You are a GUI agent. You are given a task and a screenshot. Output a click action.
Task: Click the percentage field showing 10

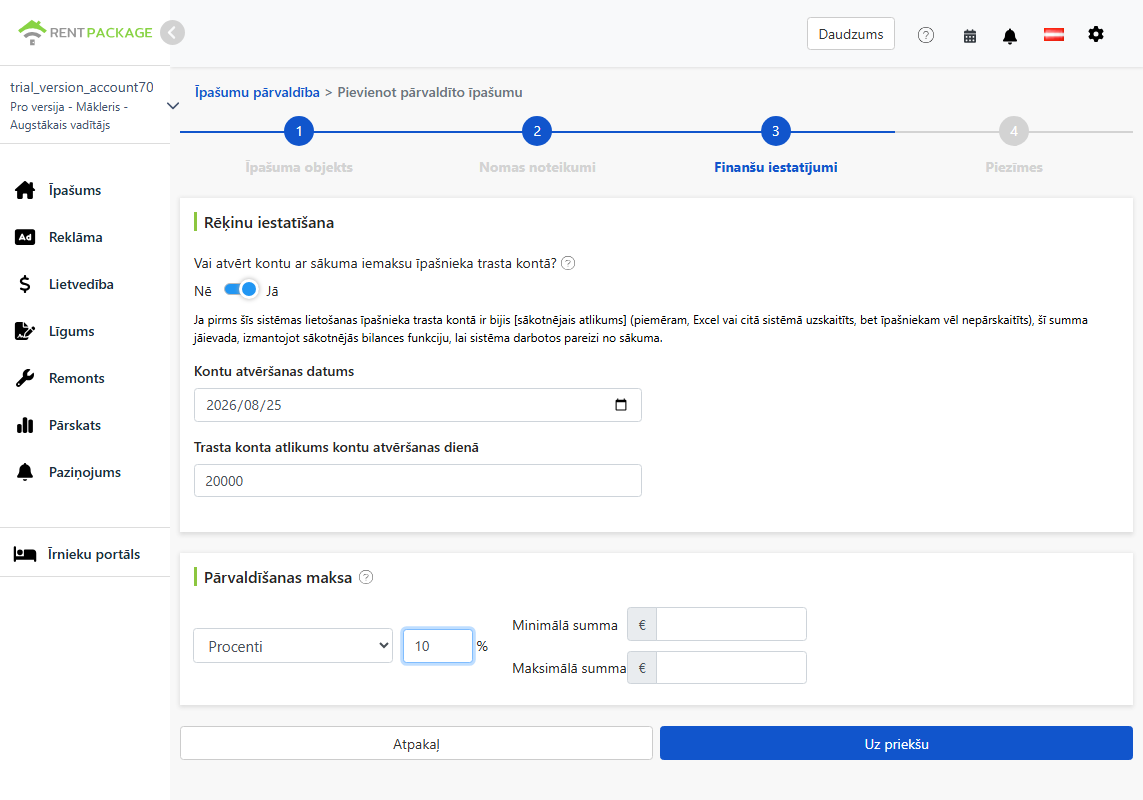[437, 646]
